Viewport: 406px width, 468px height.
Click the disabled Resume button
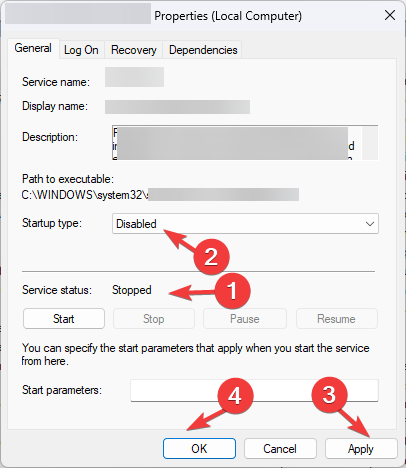(337, 319)
